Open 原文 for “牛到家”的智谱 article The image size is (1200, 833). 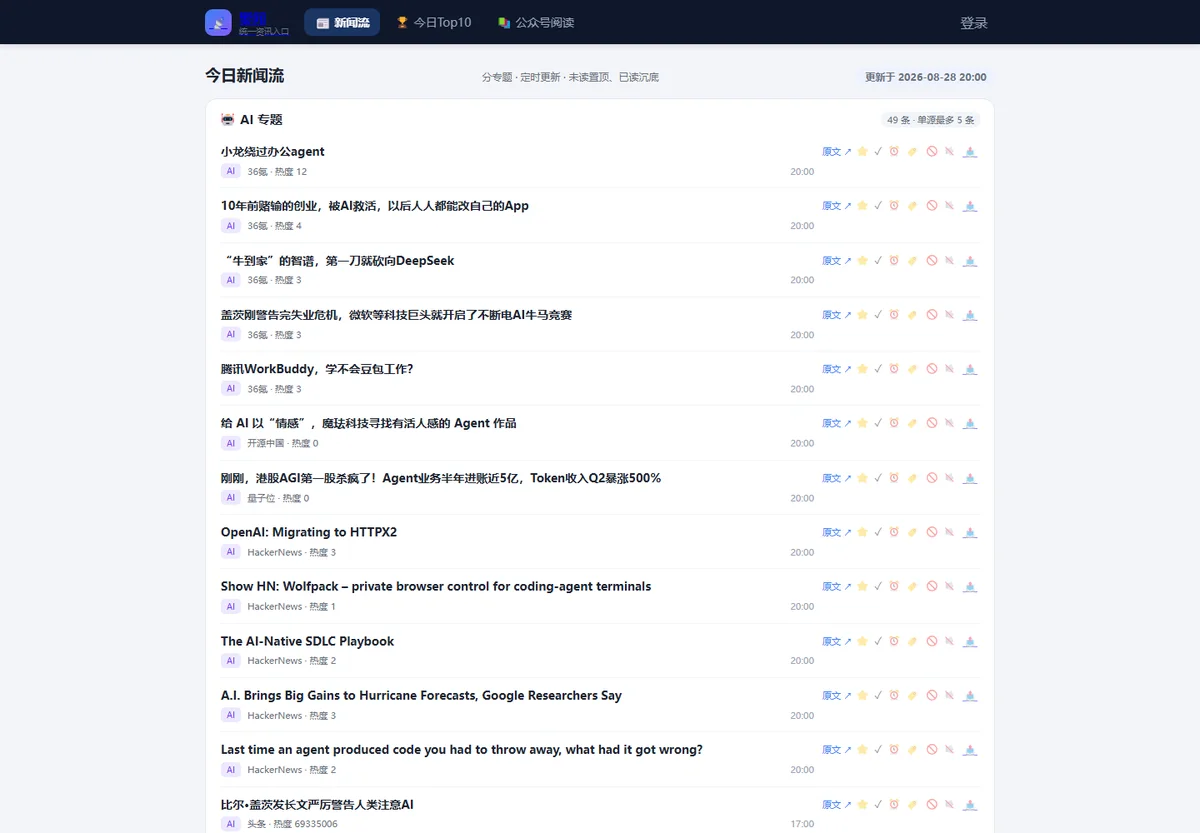click(x=836, y=261)
